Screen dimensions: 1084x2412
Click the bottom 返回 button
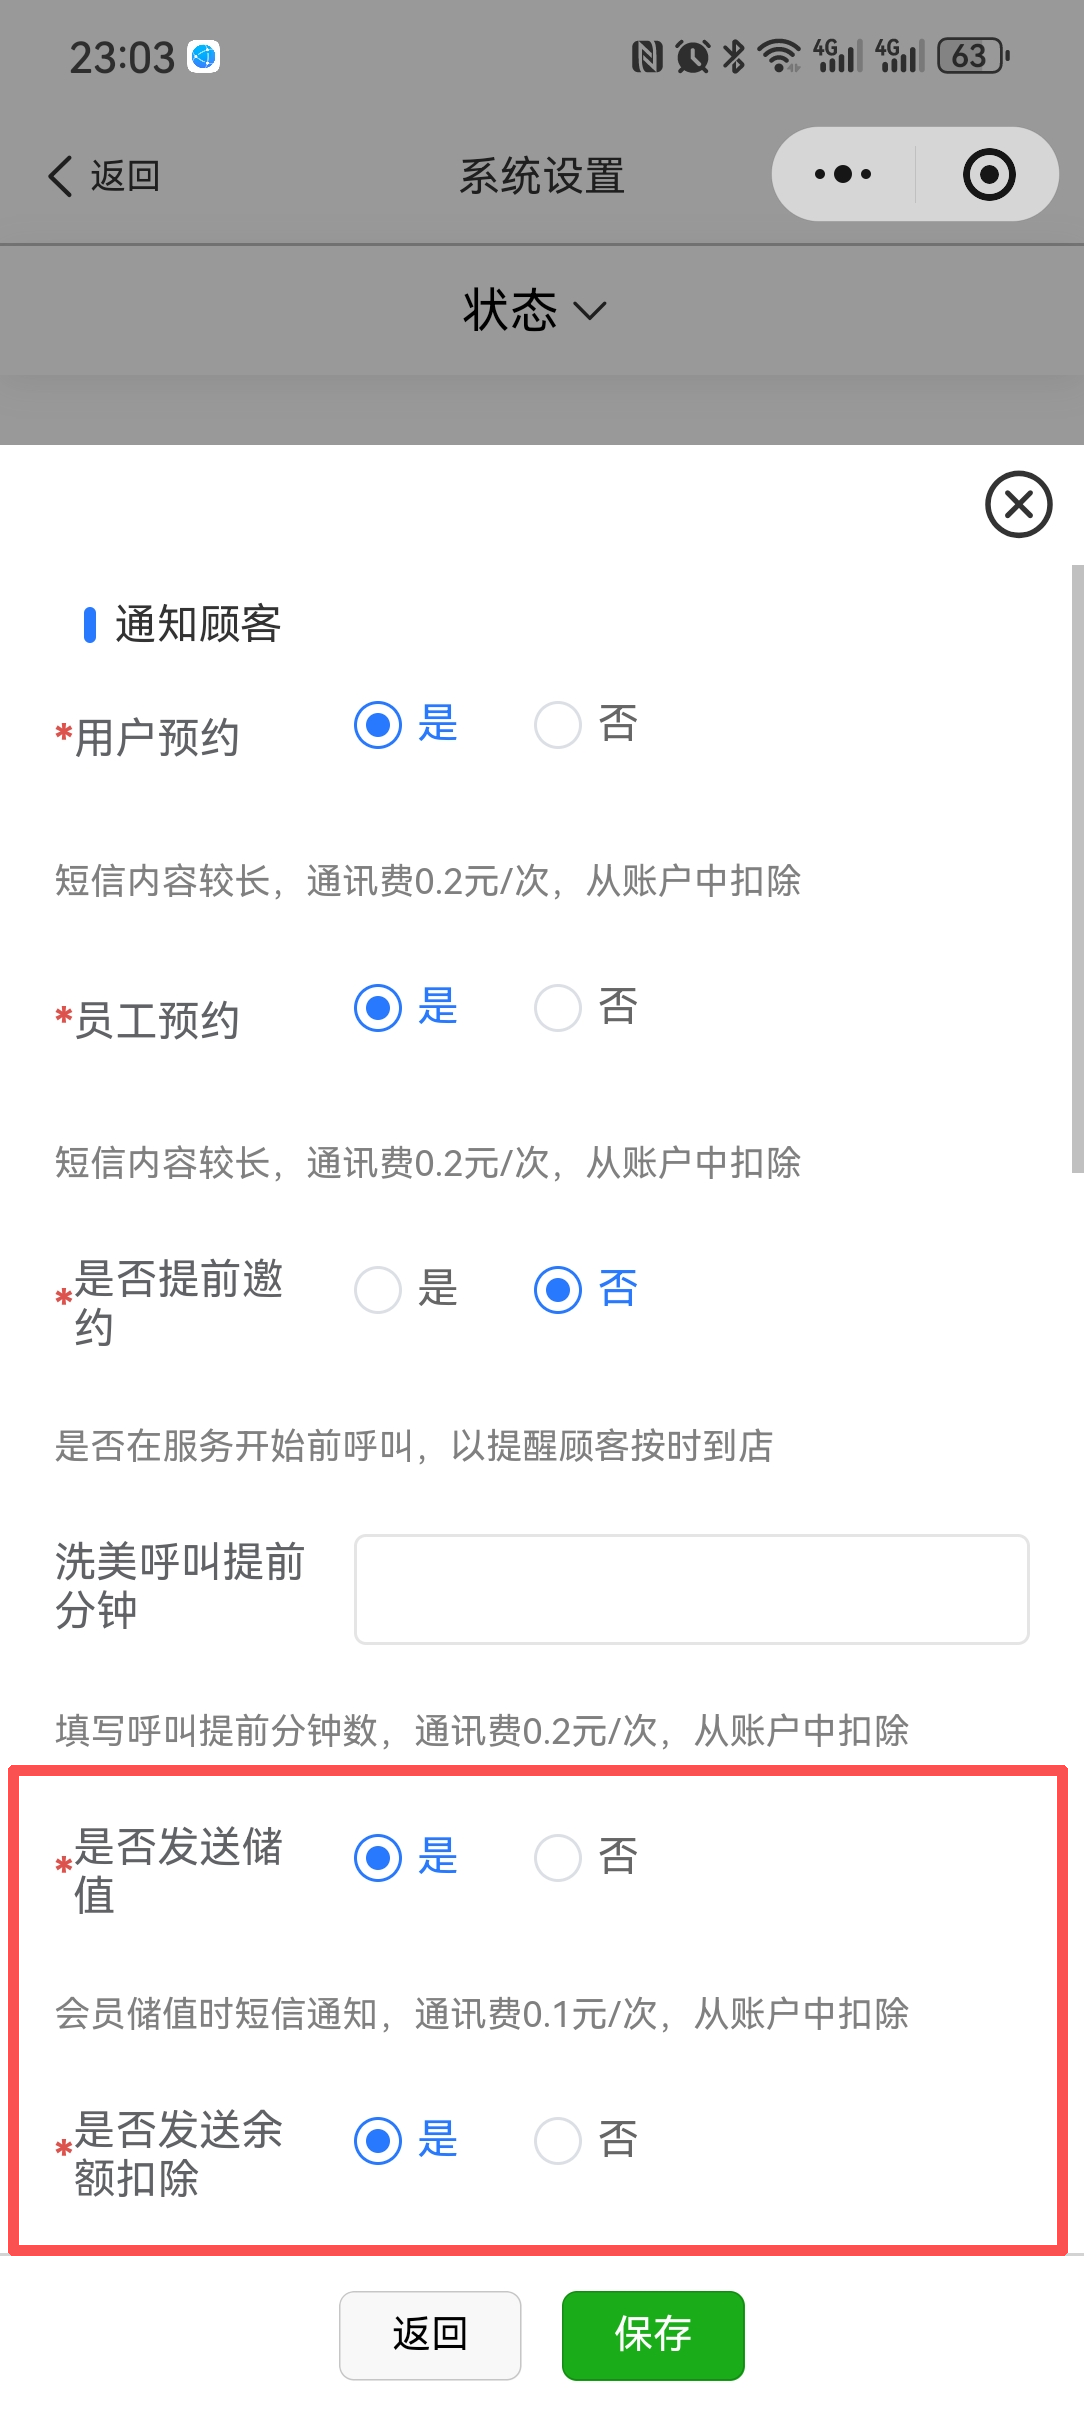(430, 2335)
